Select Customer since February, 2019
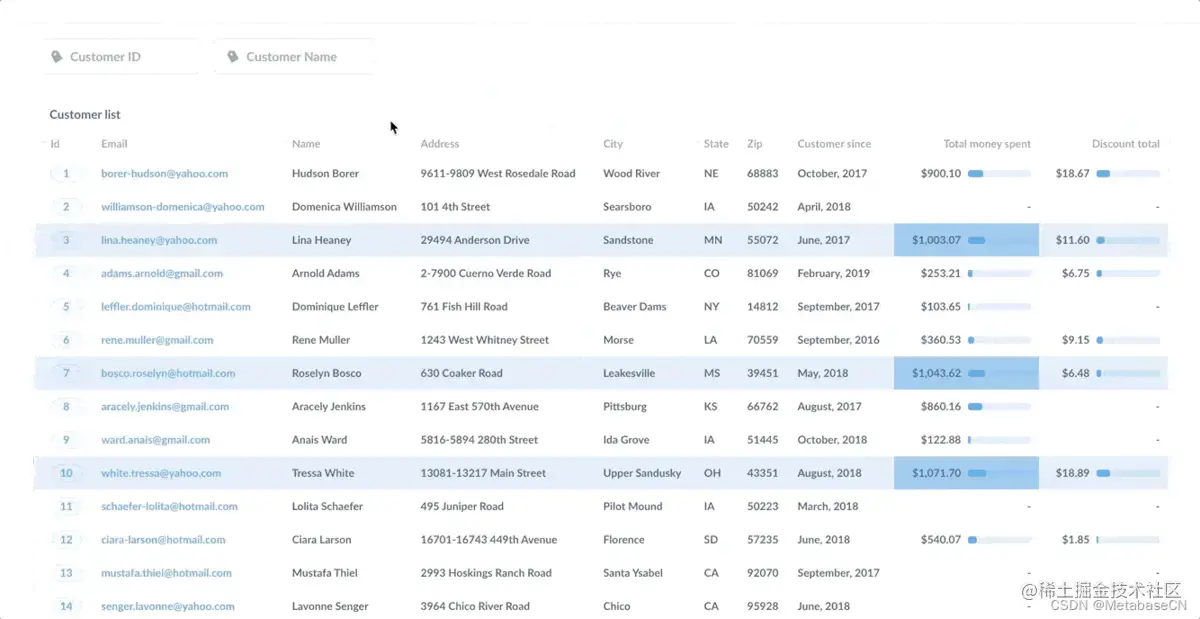Screen dimensions: 1200x619 tap(833, 273)
